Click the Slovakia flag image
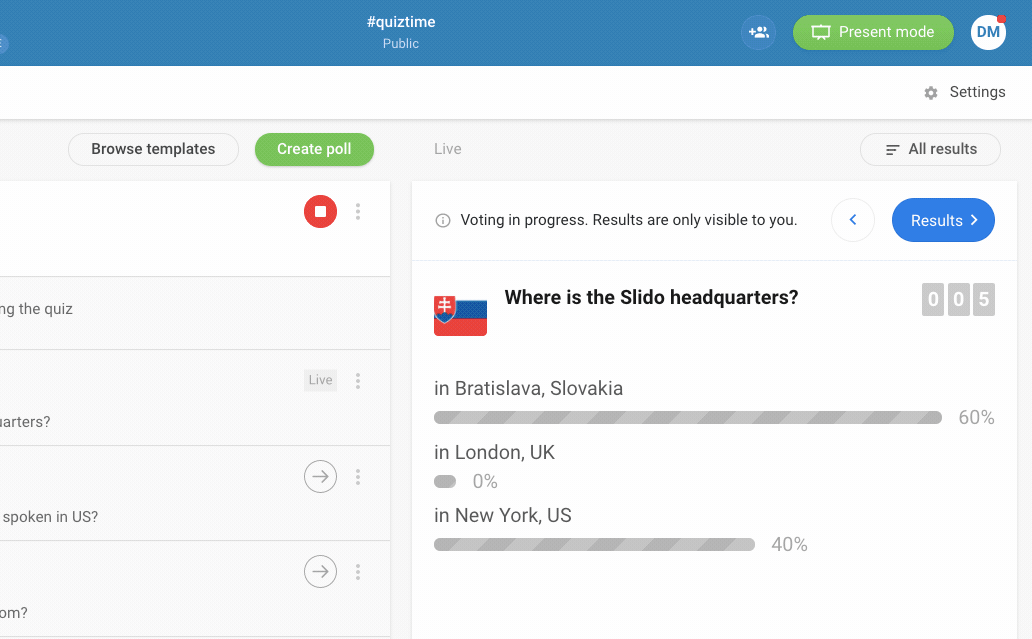Image resolution: width=1032 pixels, height=639 pixels. 460,315
